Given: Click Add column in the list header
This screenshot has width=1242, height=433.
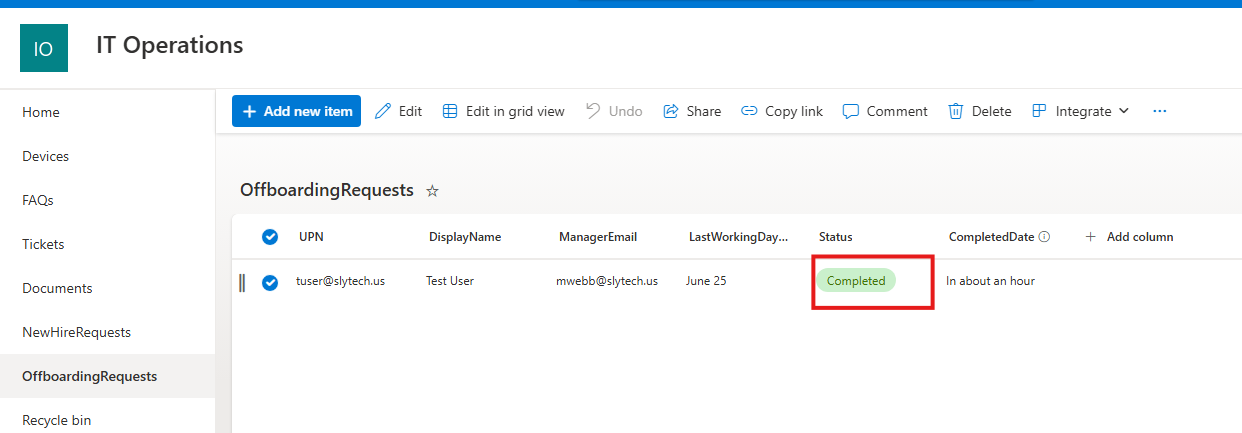Looking at the screenshot, I should [1129, 237].
